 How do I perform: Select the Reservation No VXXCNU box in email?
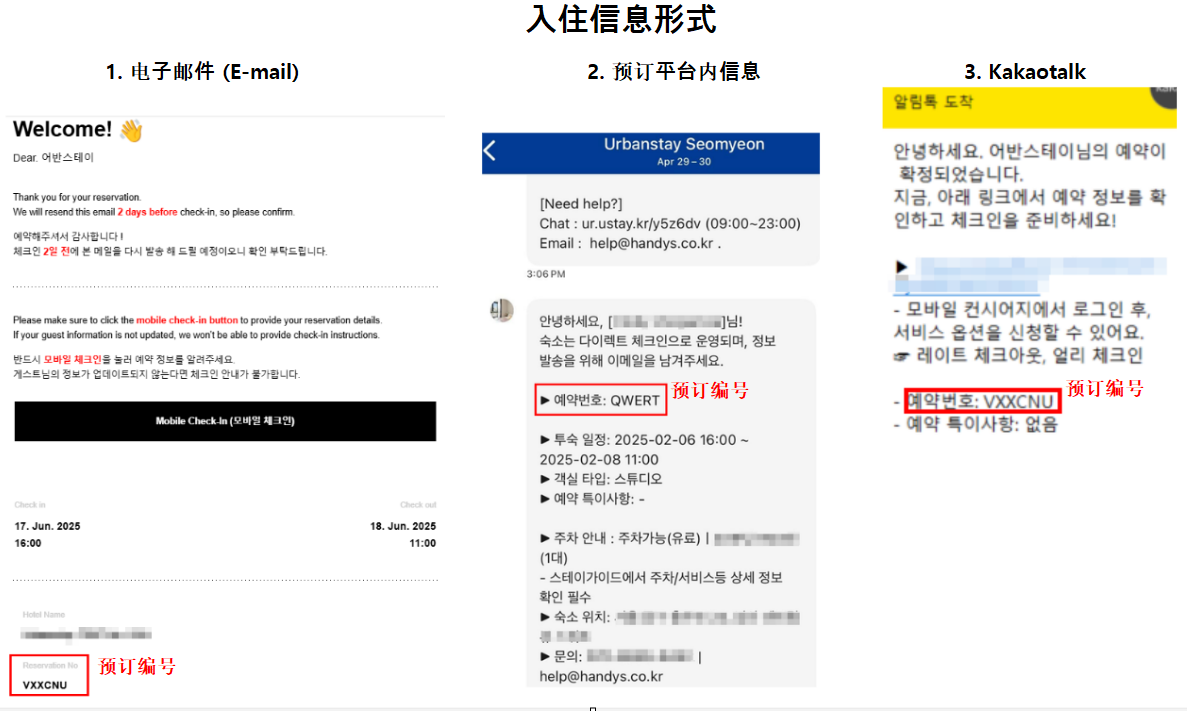pos(49,675)
